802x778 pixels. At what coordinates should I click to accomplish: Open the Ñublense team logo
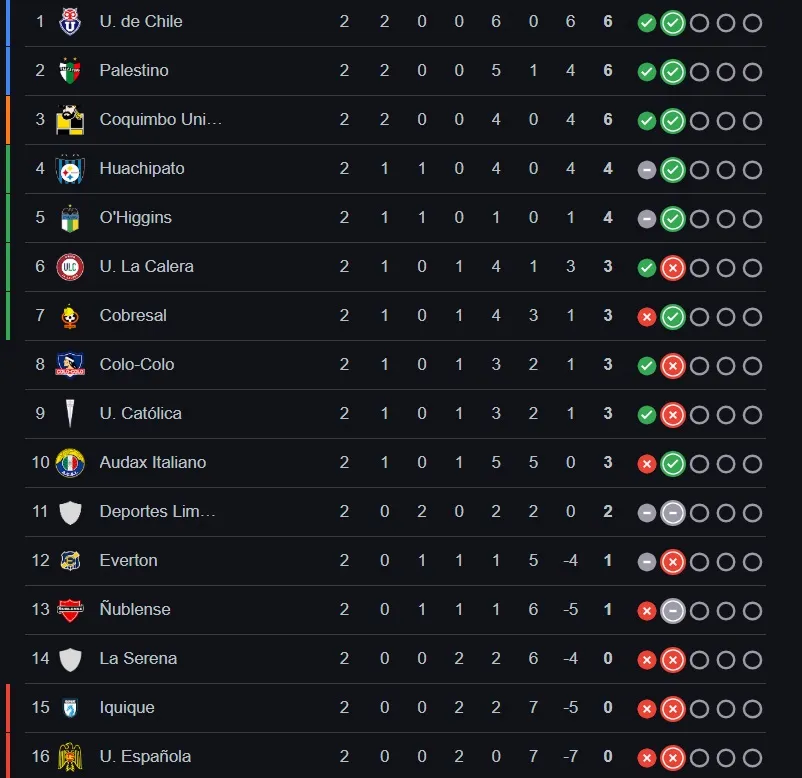[70, 610]
